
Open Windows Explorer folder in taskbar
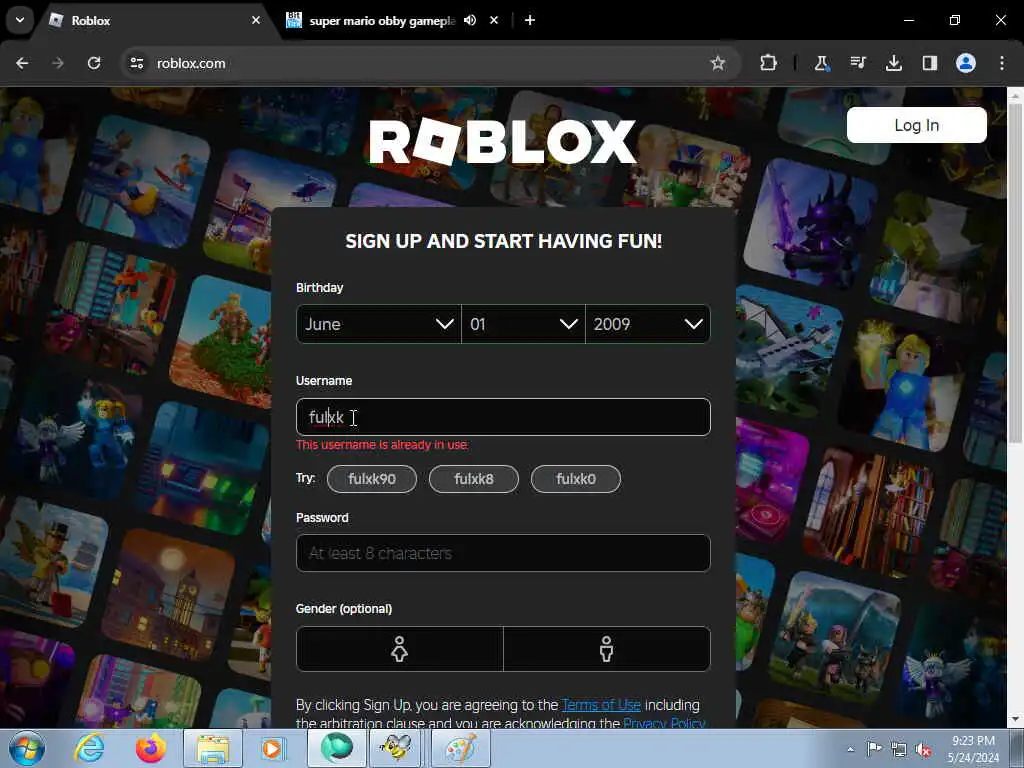pos(213,748)
